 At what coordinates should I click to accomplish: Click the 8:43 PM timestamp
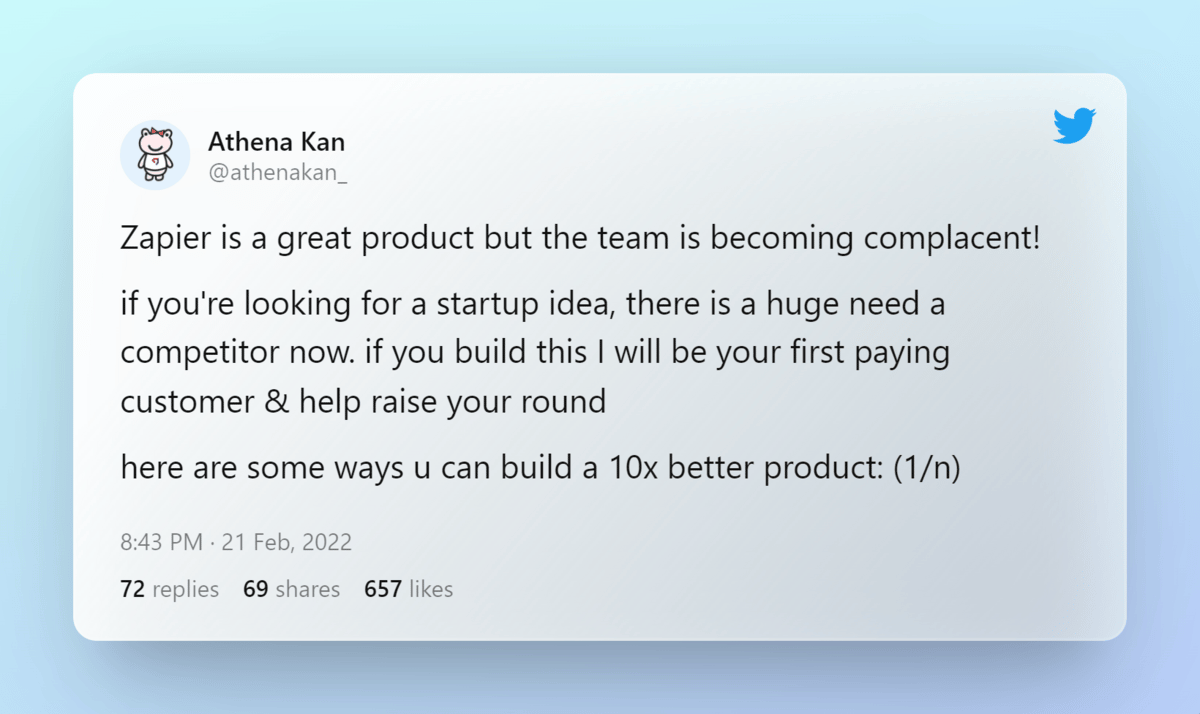(x=161, y=543)
